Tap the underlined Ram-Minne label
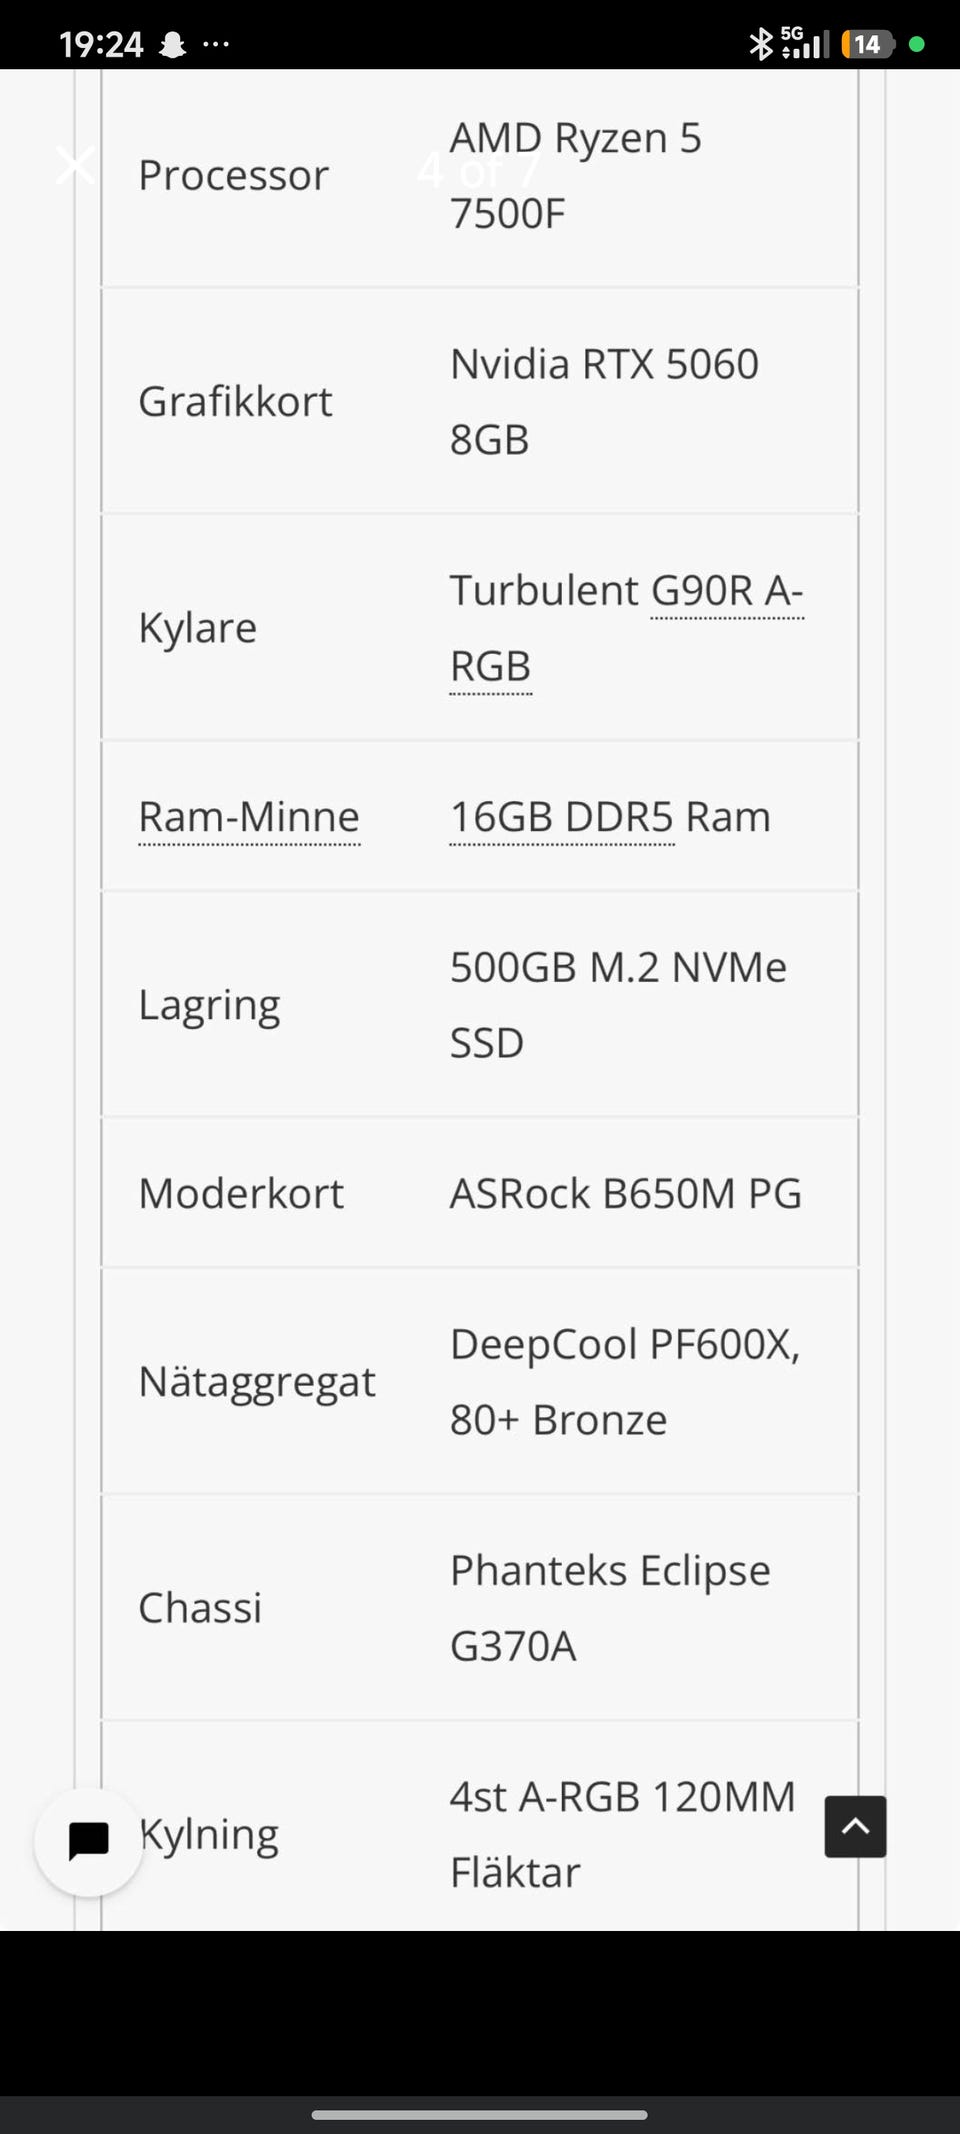Screen dimensions: 960x2134 [249, 816]
